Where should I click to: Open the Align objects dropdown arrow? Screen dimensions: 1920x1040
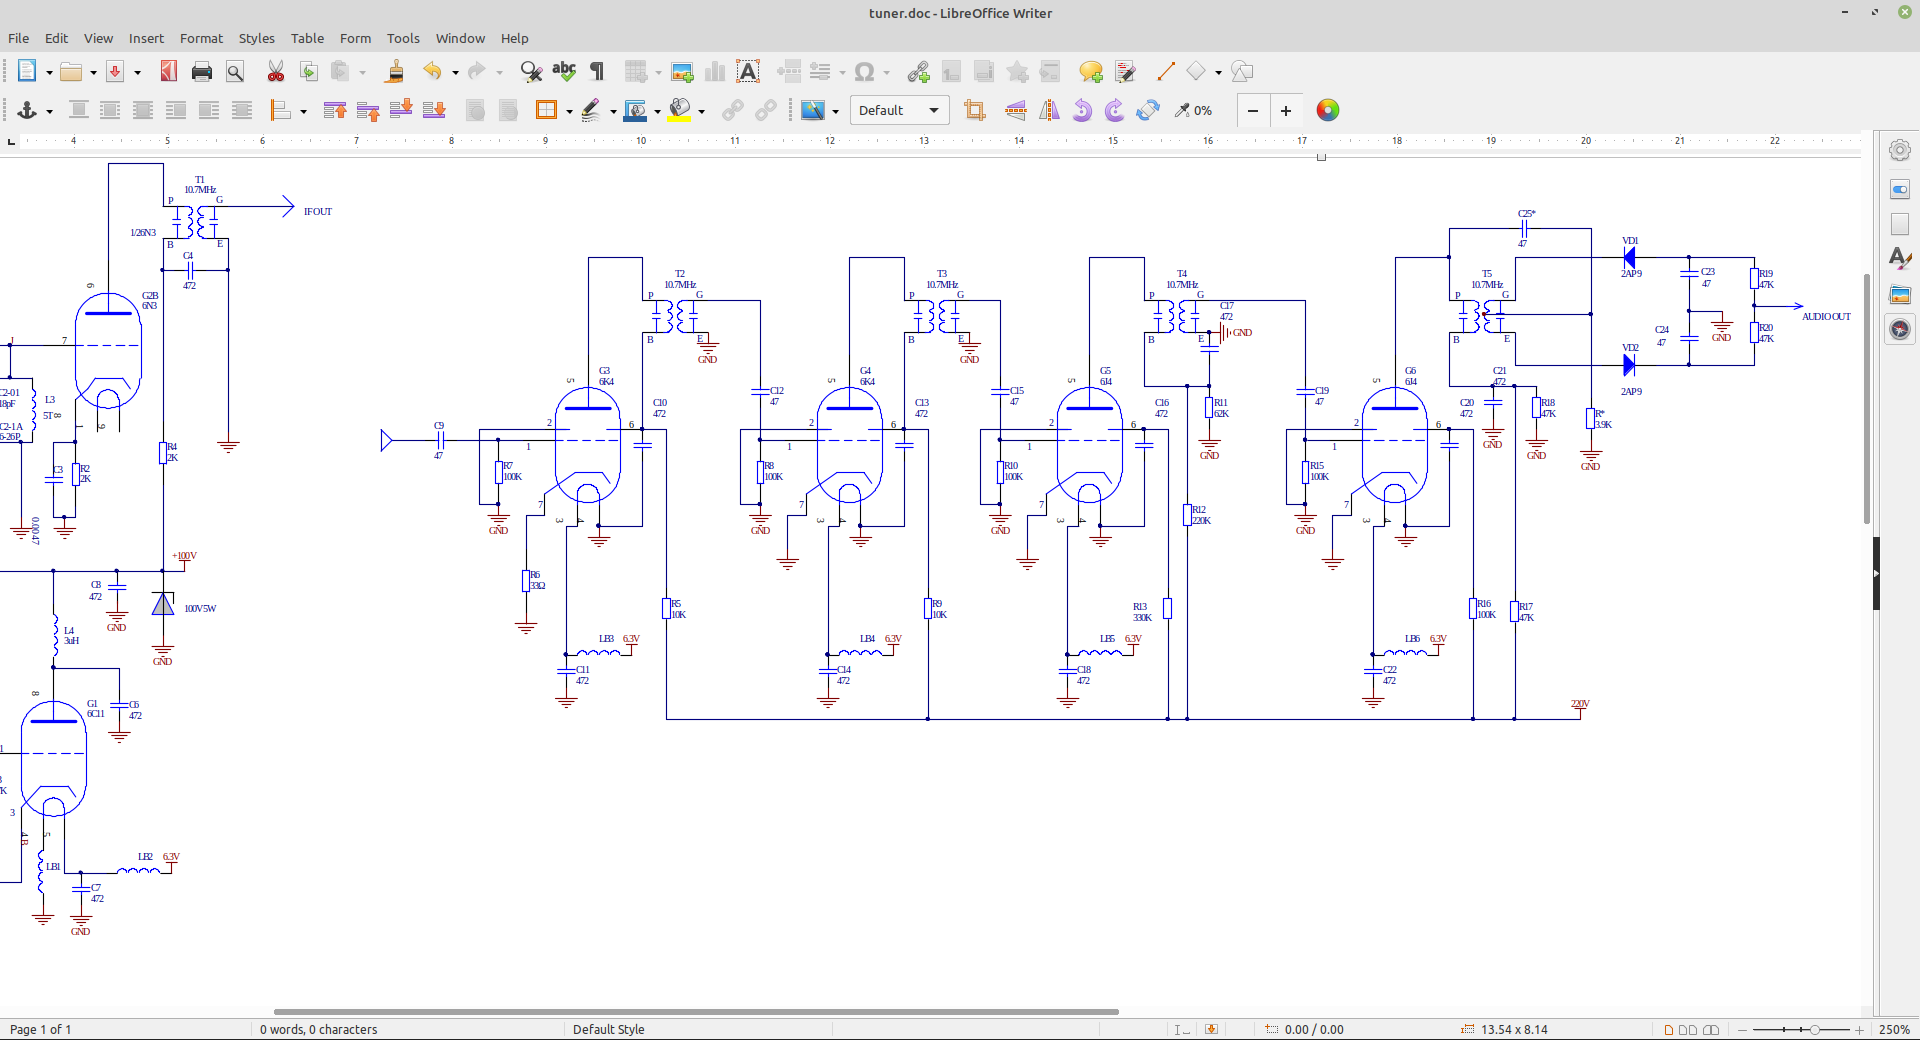[x=303, y=111]
